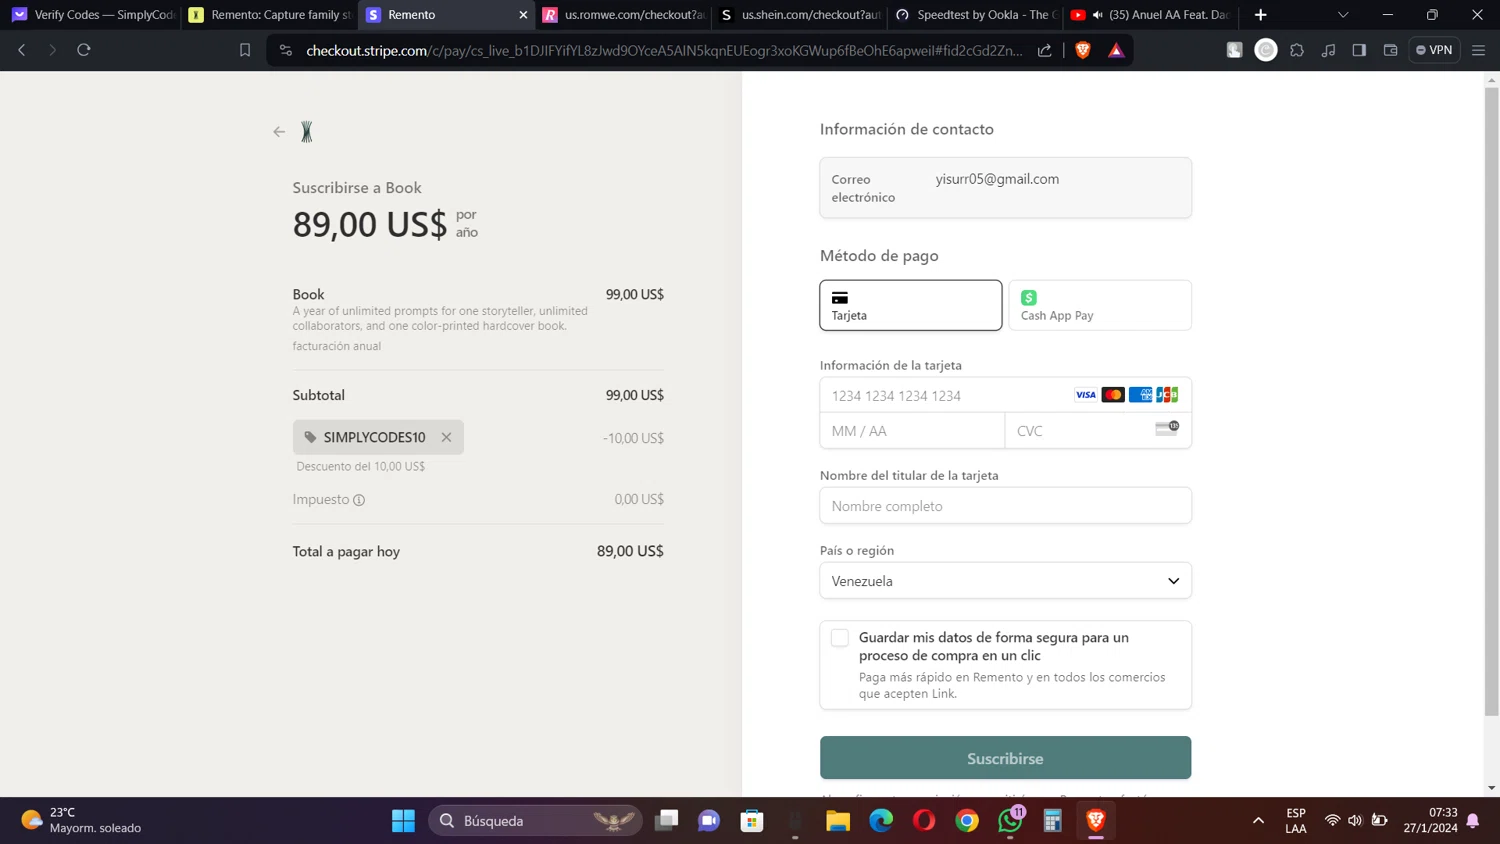Go back in browser history

tap(22, 50)
